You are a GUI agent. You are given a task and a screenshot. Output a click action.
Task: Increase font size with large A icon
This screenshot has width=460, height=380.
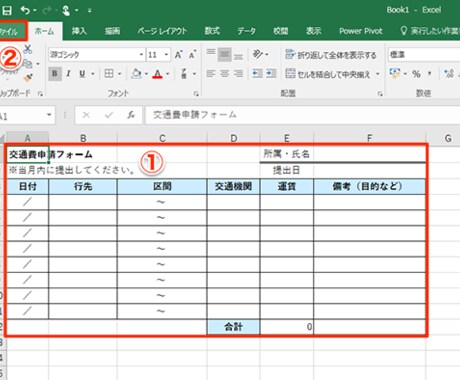(179, 54)
